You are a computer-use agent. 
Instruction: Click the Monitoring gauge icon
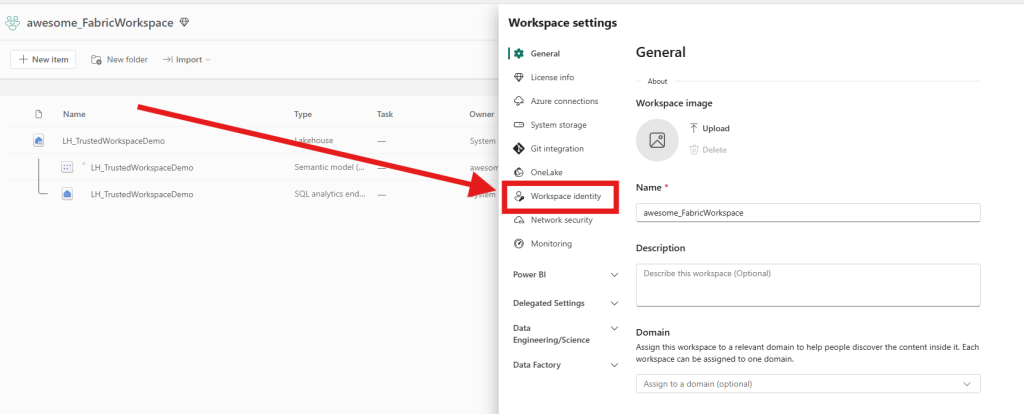pos(519,244)
